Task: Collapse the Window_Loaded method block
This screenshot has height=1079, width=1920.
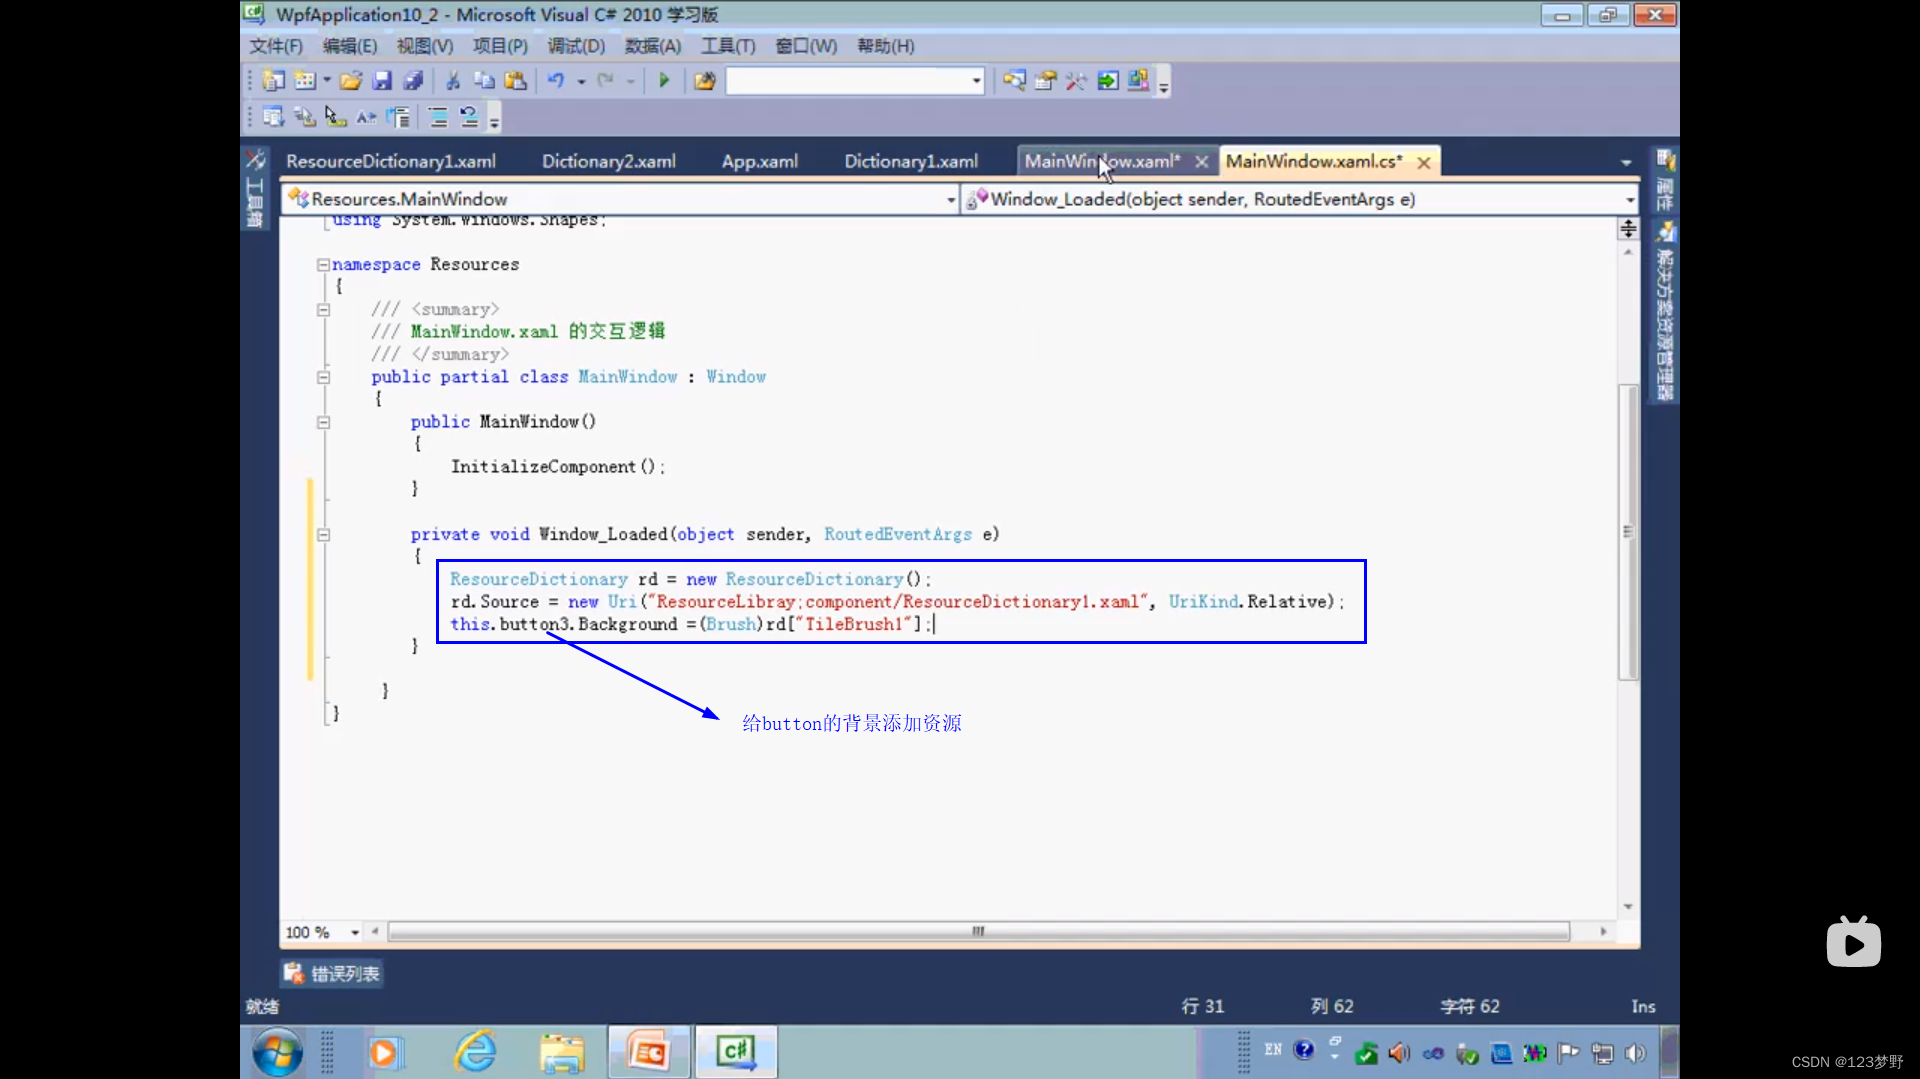Action: (323, 535)
